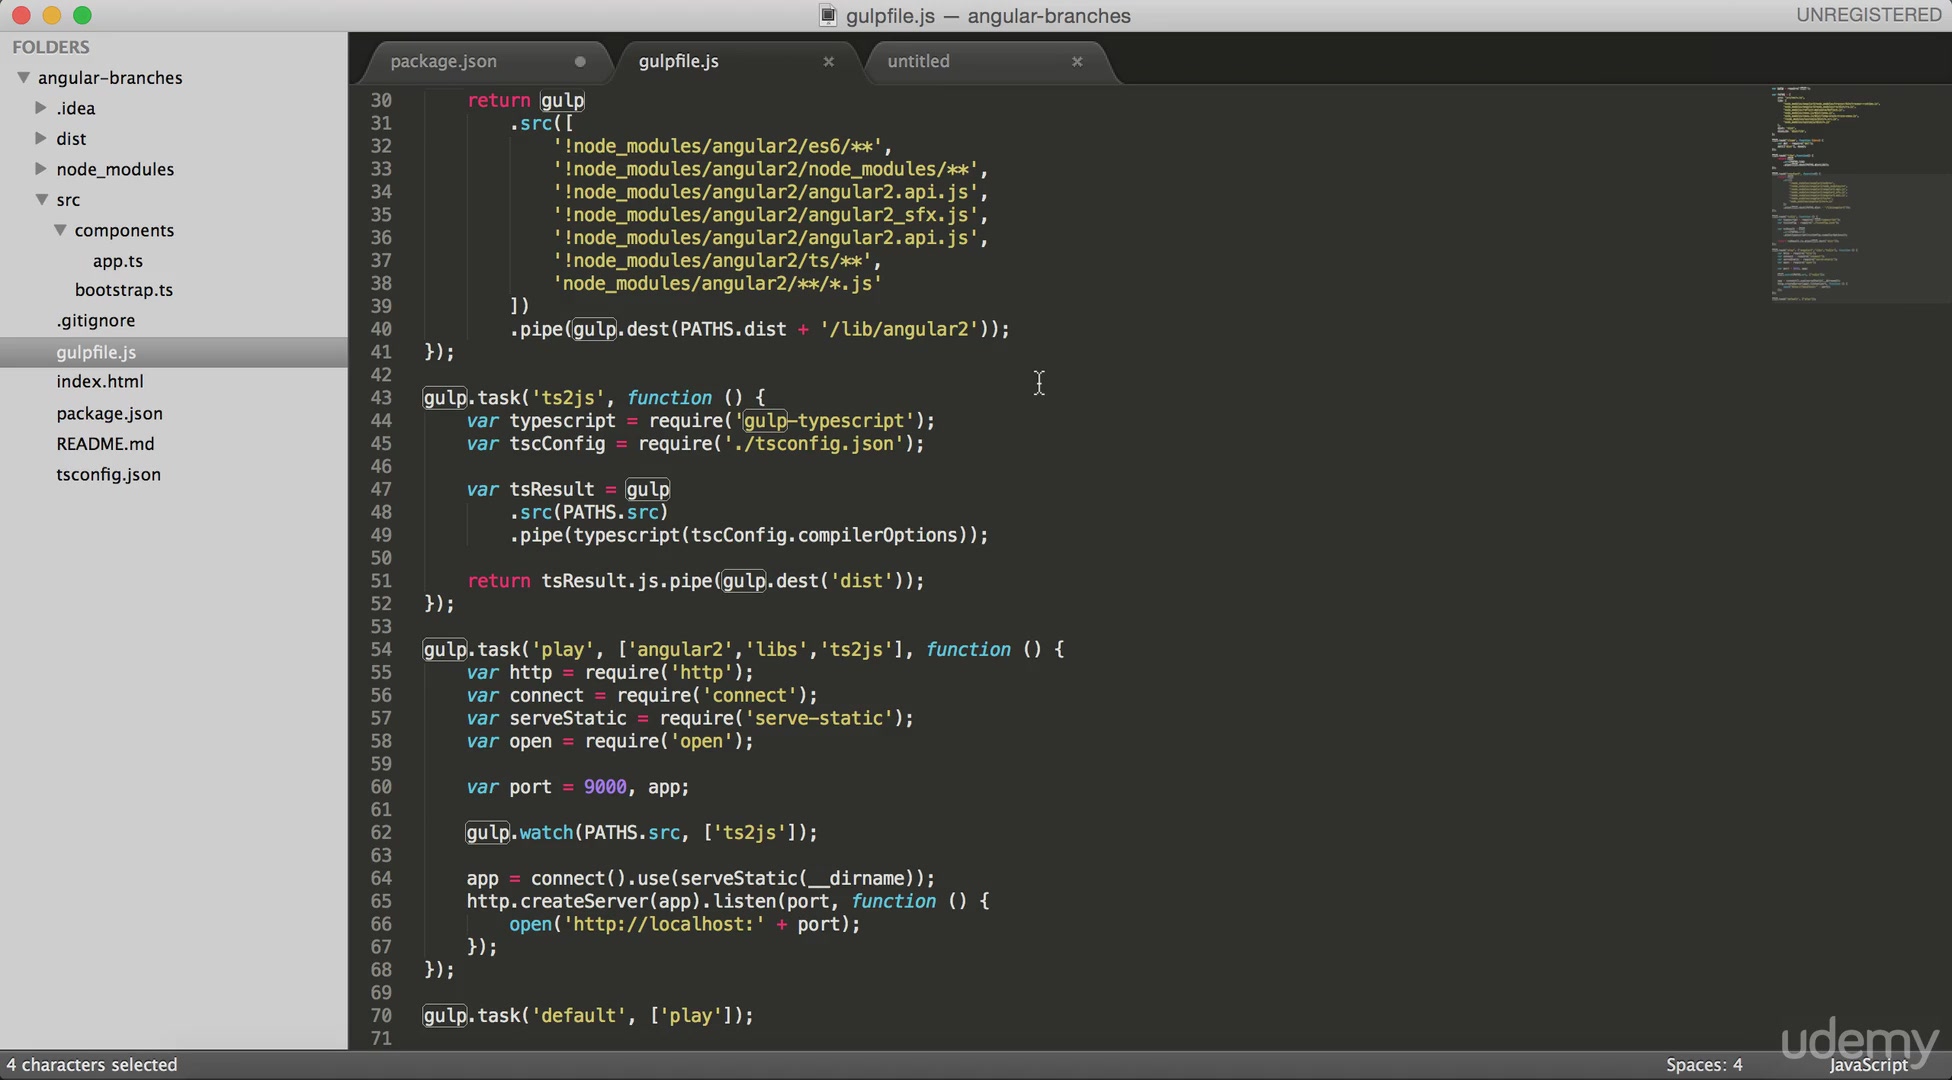
Task: Click the .idea folder name
Action: coord(75,108)
